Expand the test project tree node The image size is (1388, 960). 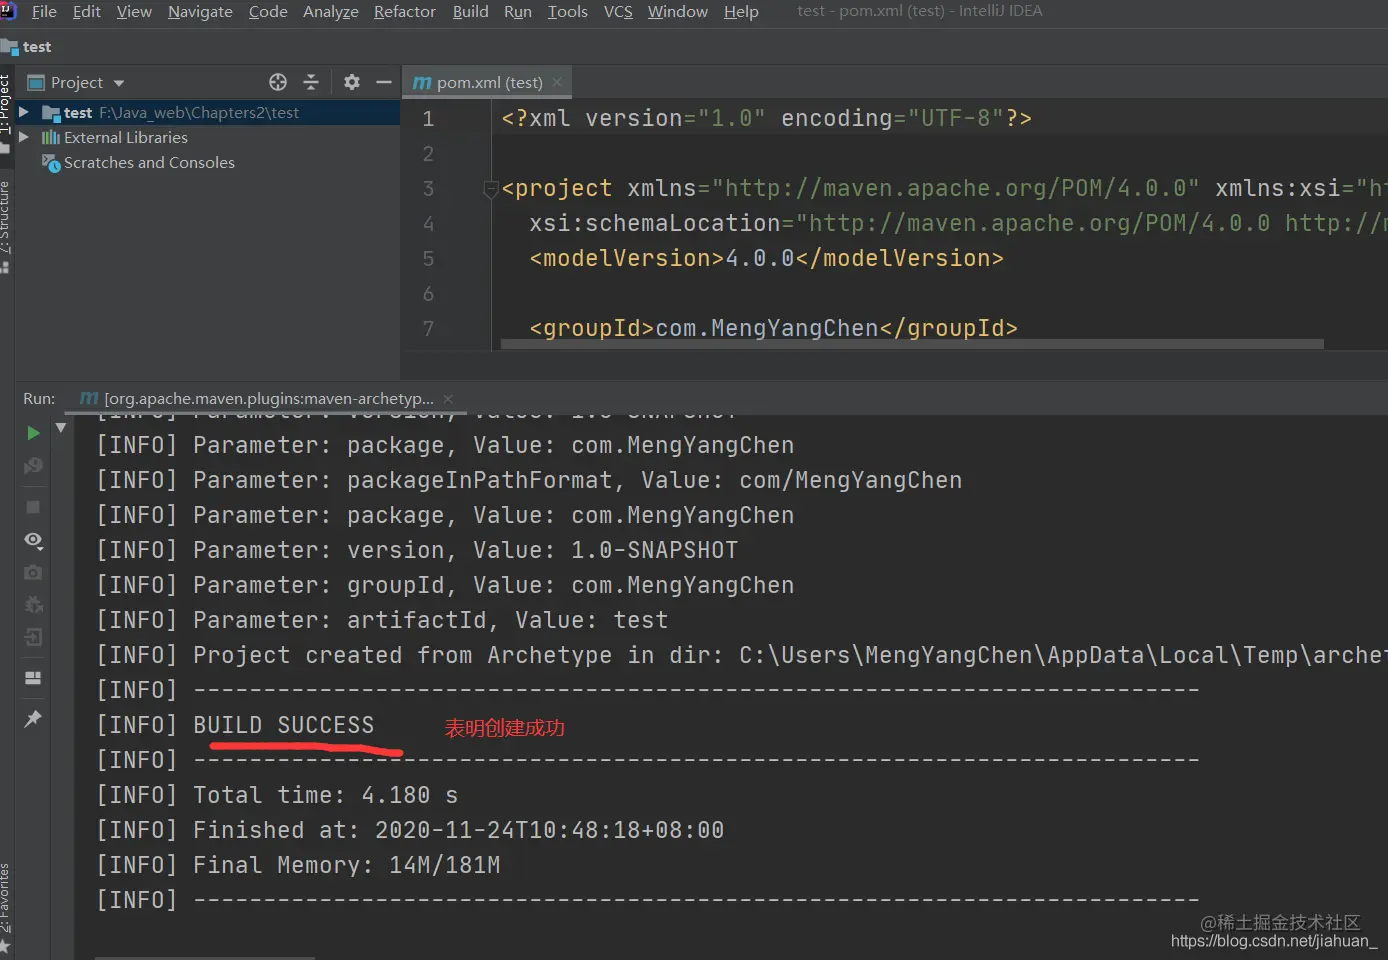coord(24,112)
